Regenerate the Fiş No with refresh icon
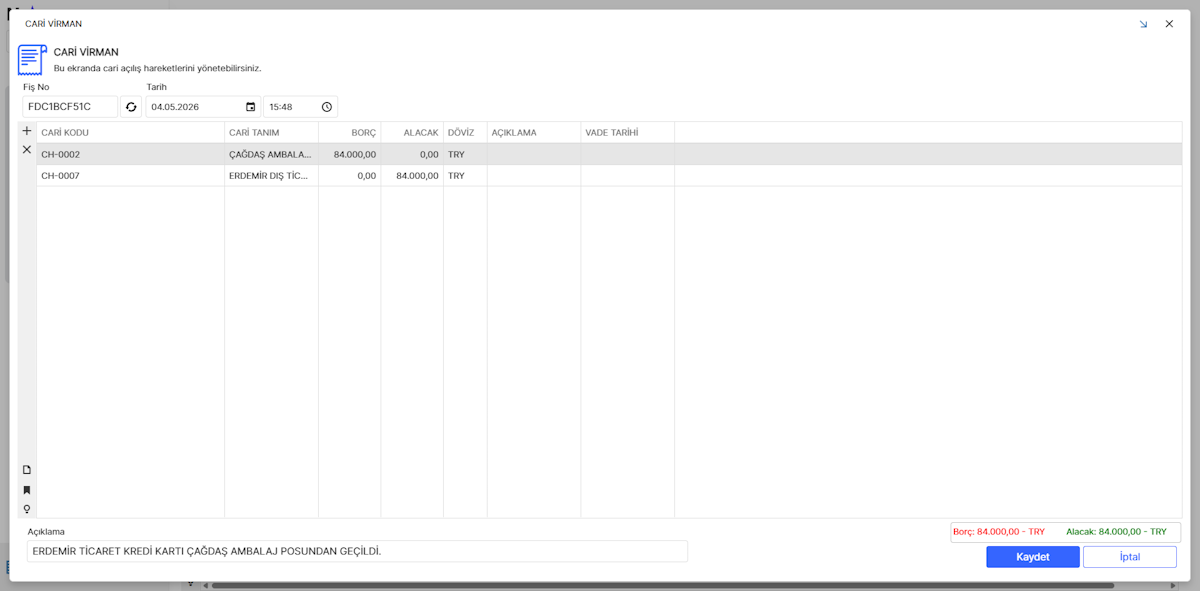 click(131, 107)
